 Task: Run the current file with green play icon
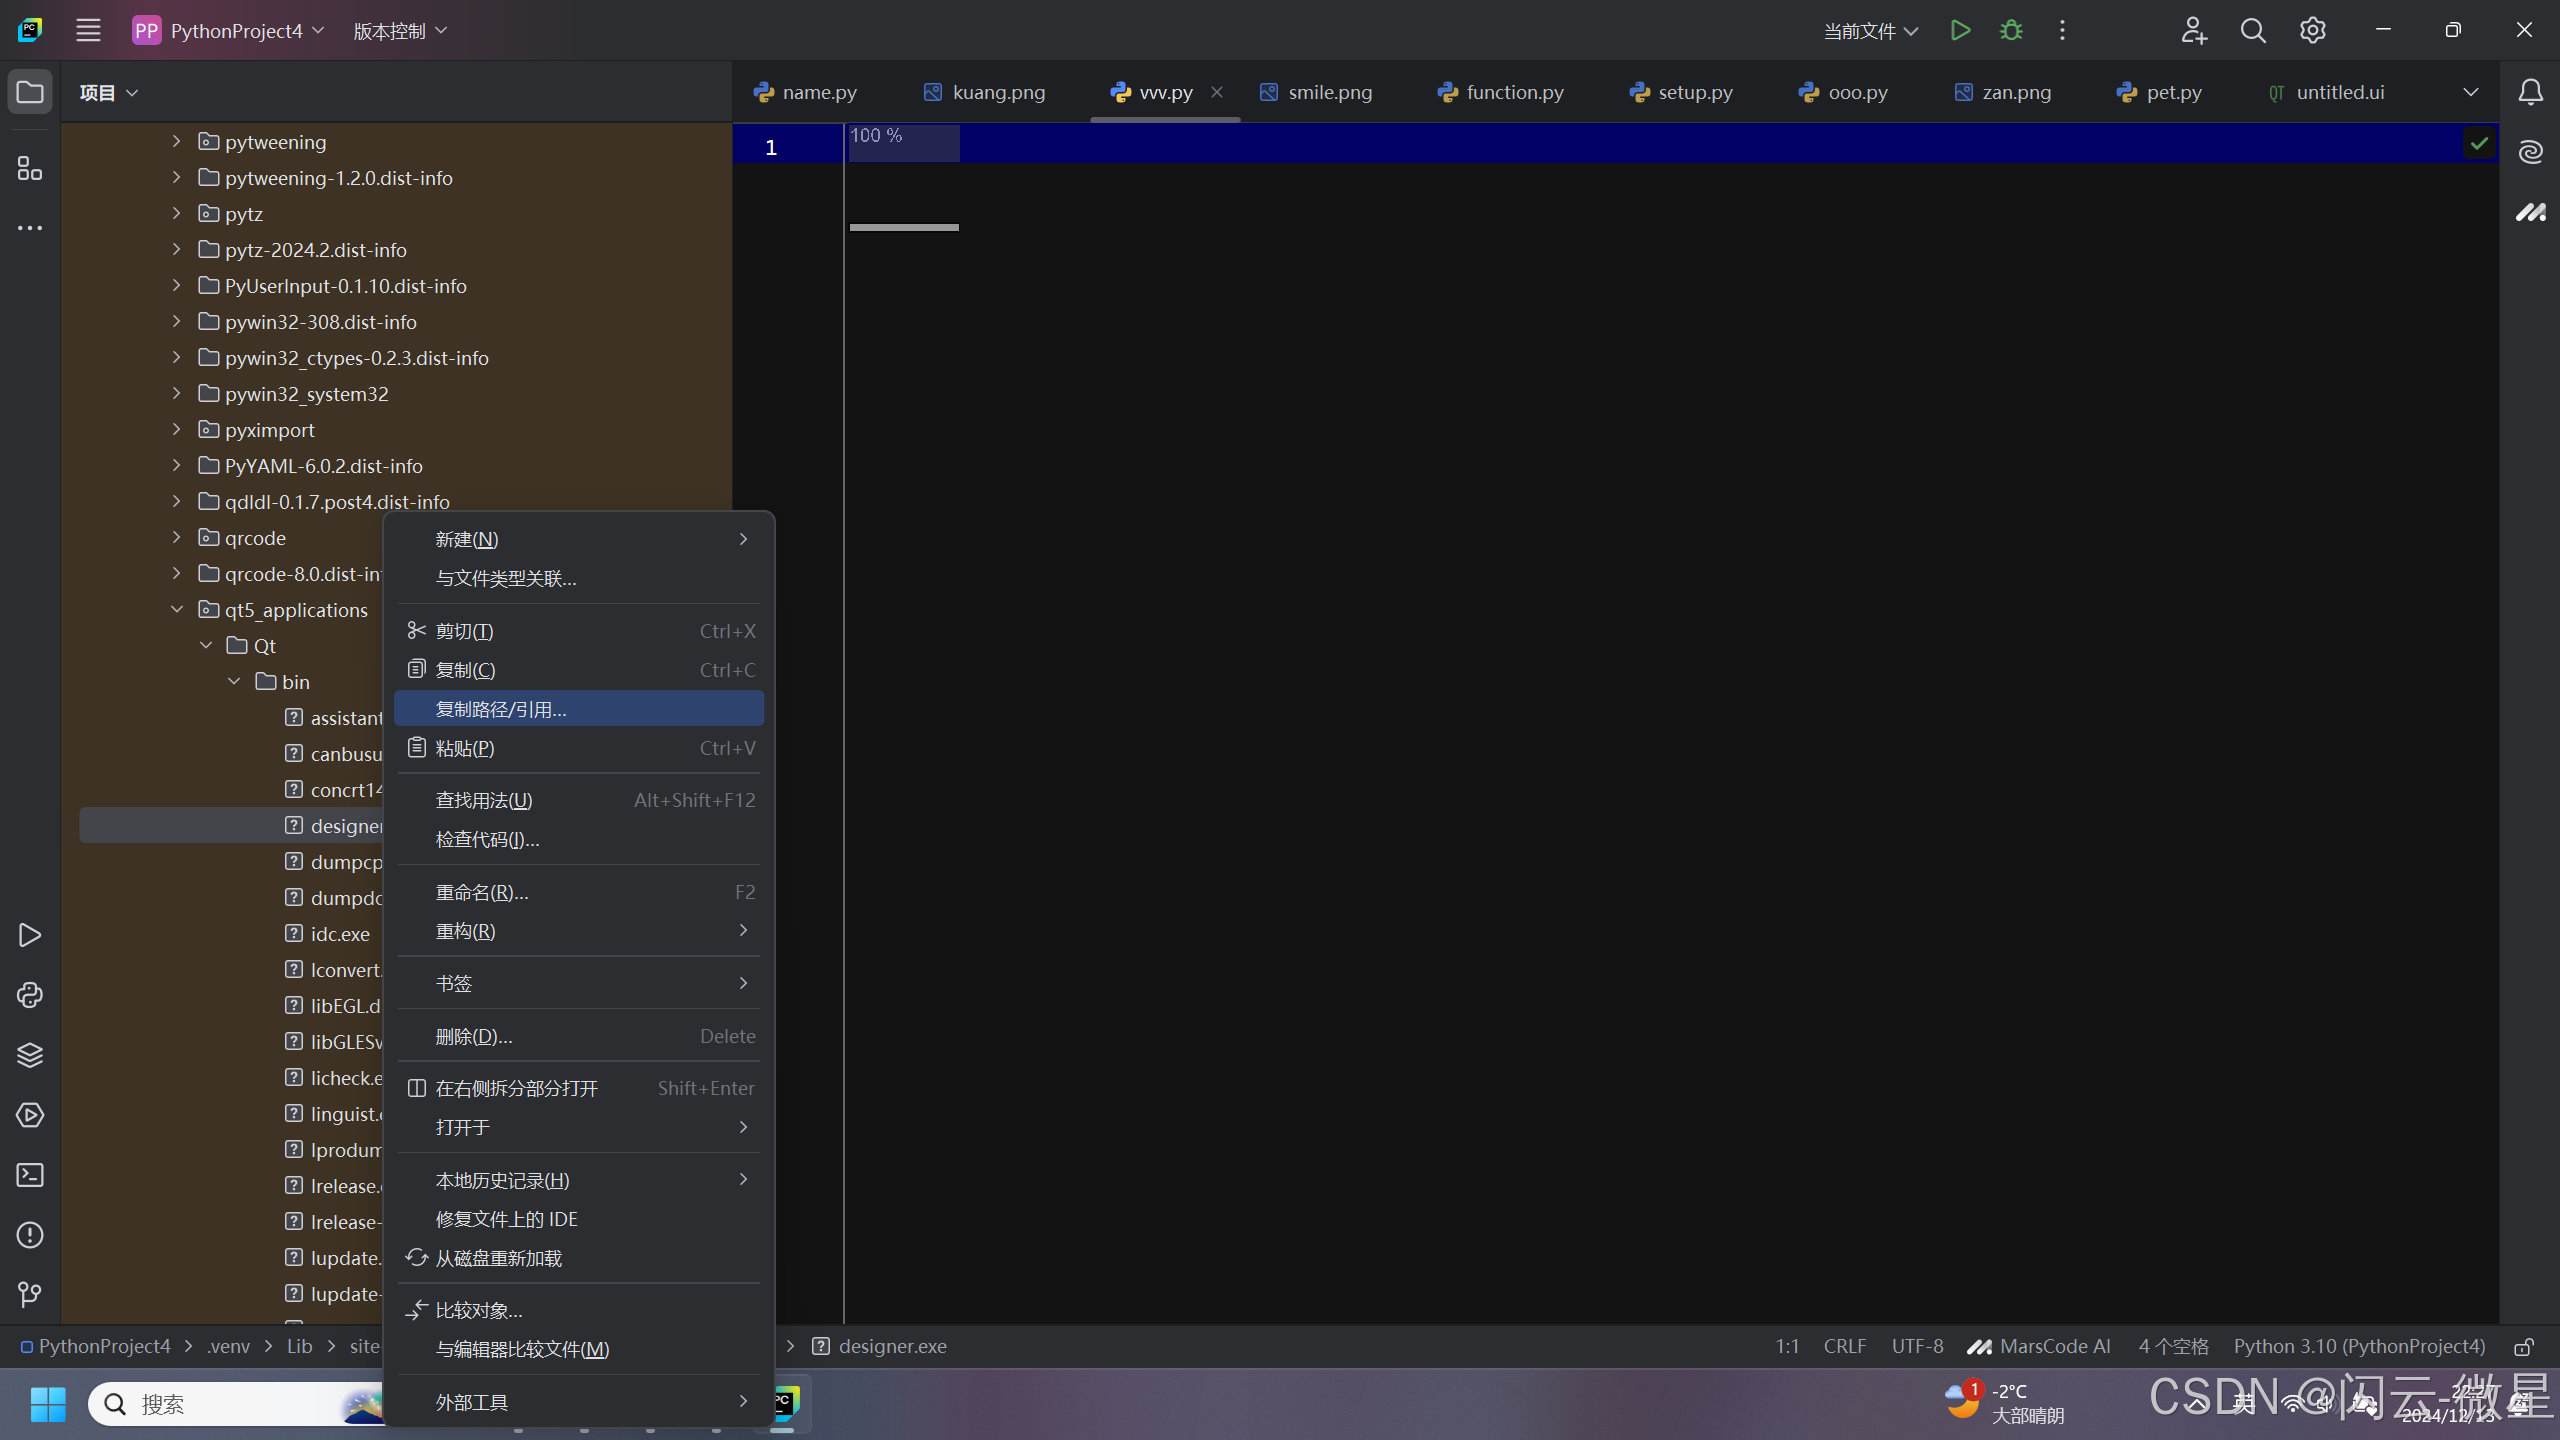[1960, 31]
